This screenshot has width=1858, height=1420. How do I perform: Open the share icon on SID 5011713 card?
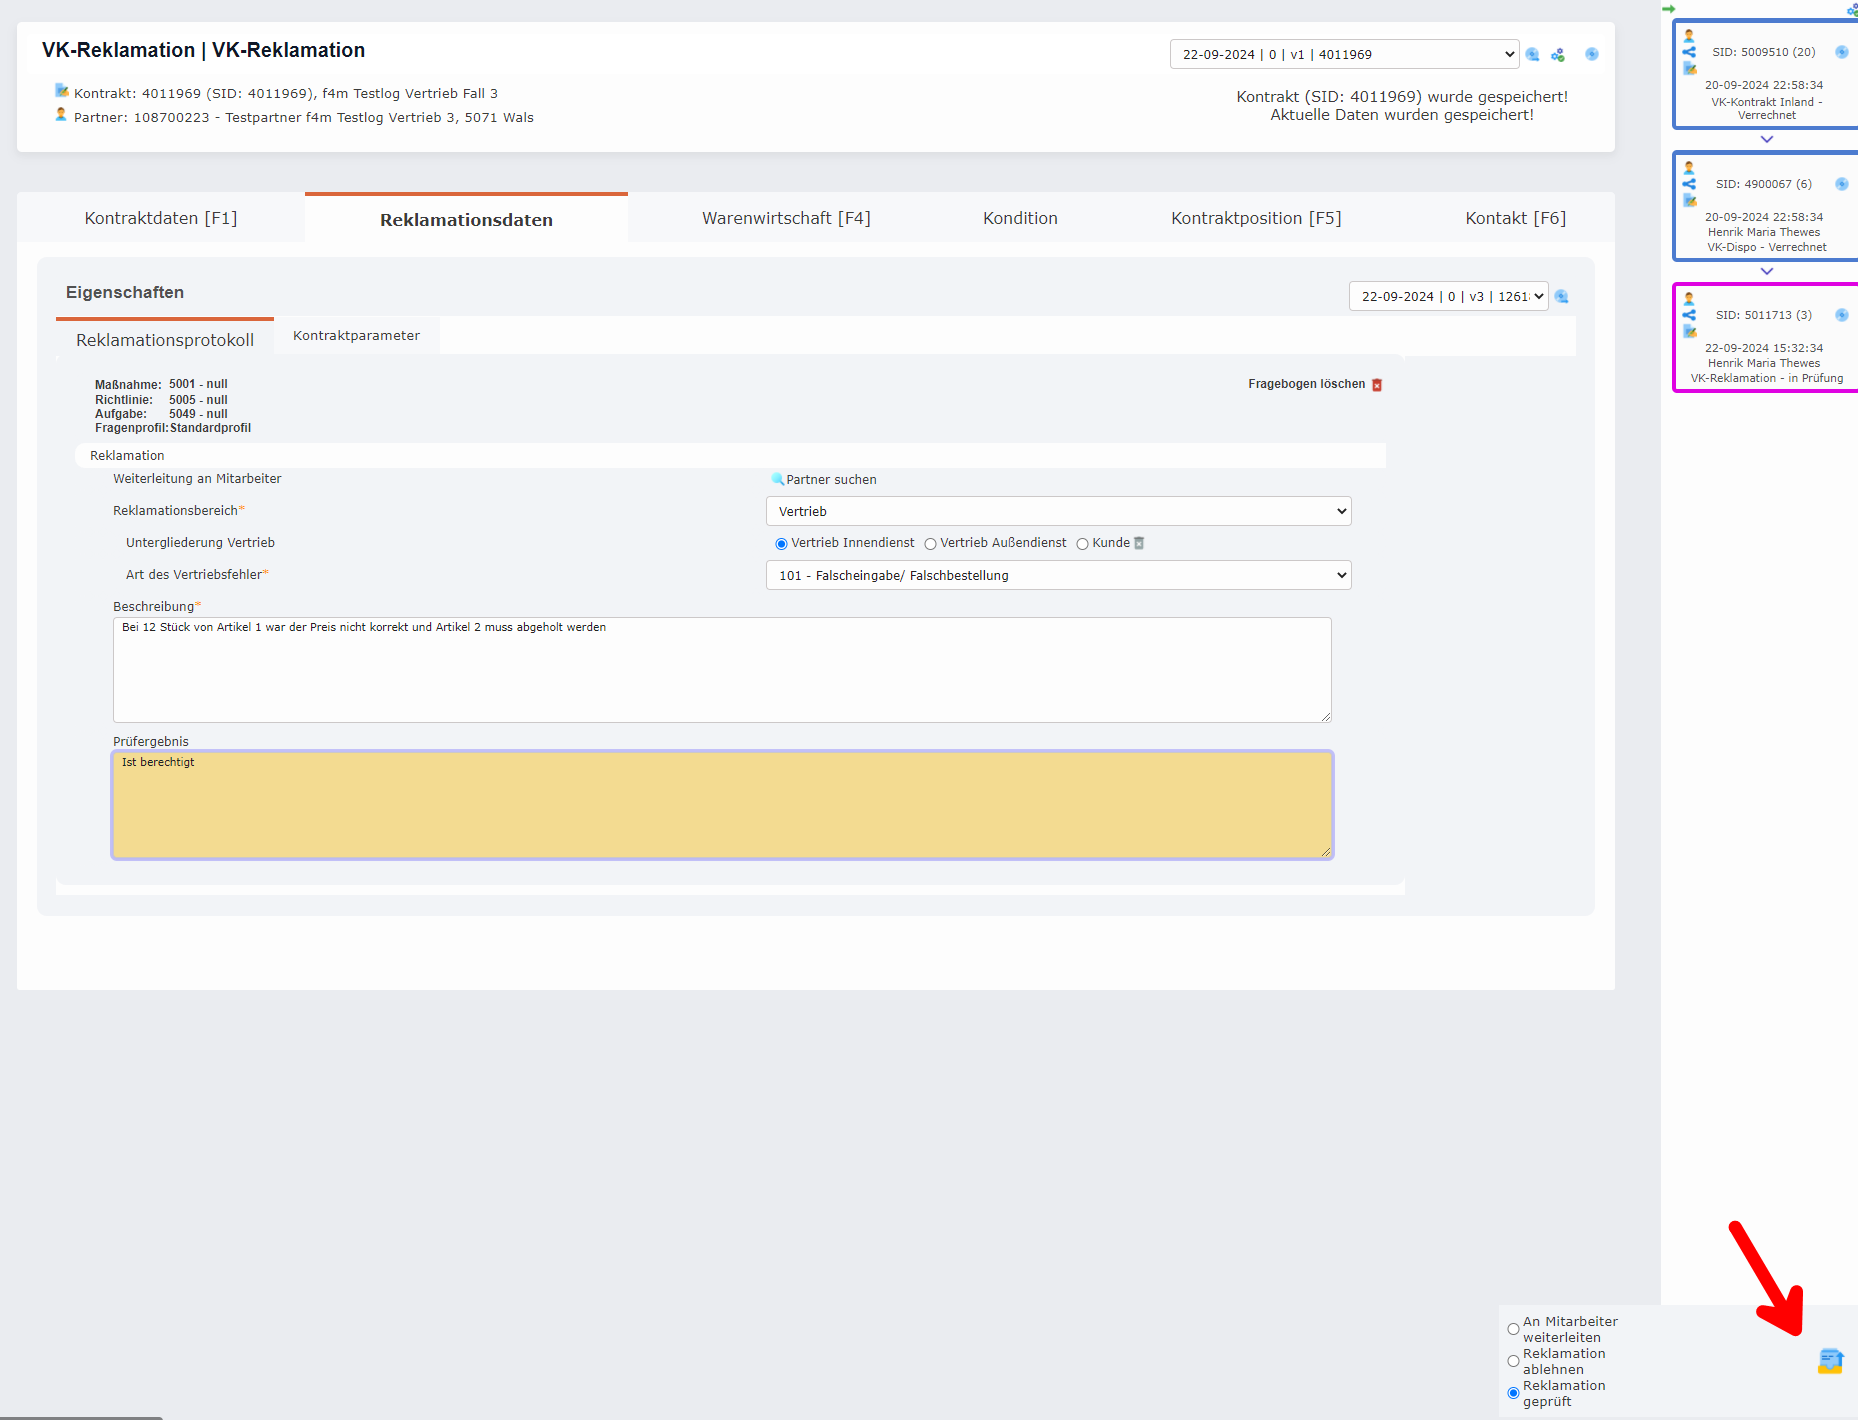(1689, 315)
